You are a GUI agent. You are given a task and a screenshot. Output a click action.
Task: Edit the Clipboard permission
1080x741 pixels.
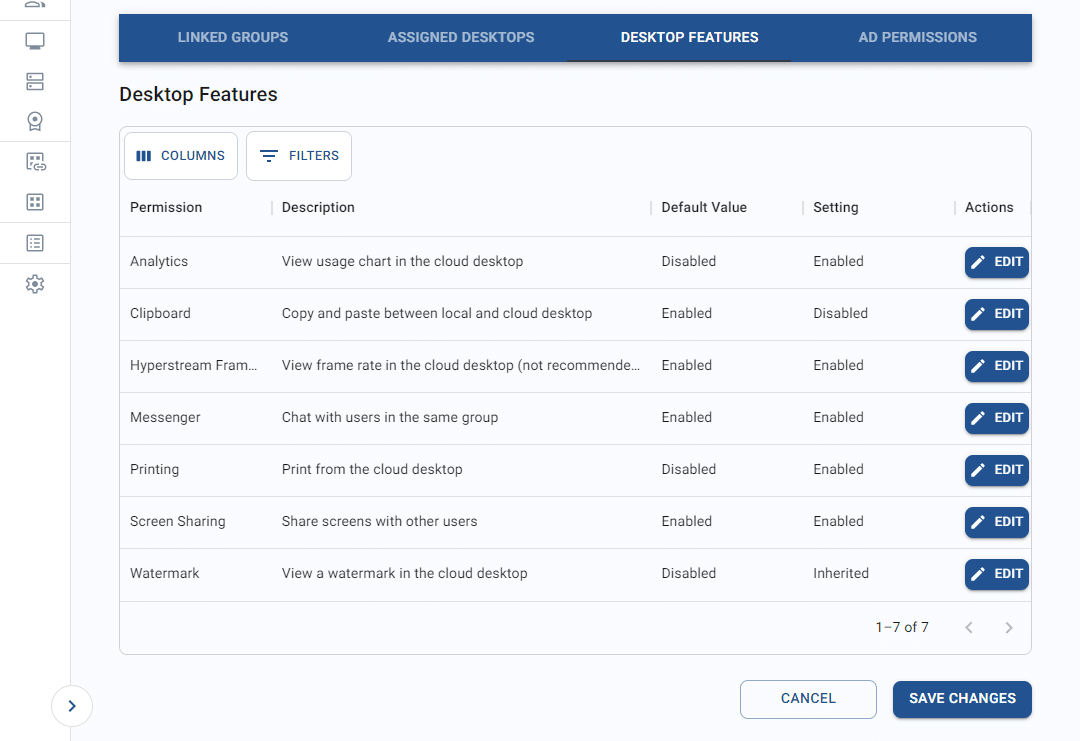click(996, 314)
